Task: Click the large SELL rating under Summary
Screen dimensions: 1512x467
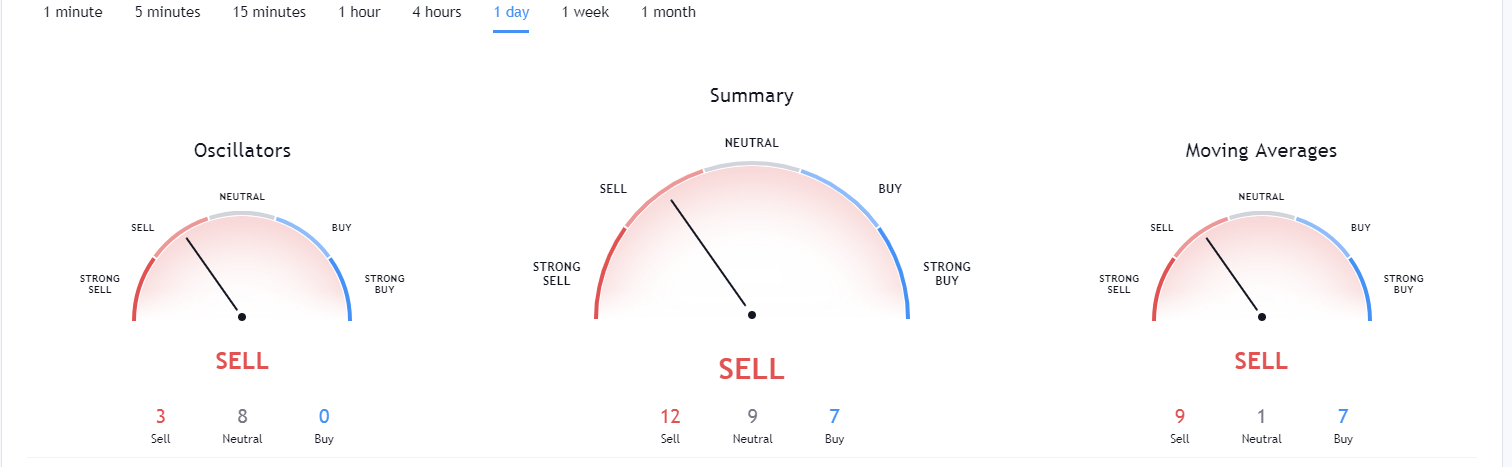Action: (752, 368)
